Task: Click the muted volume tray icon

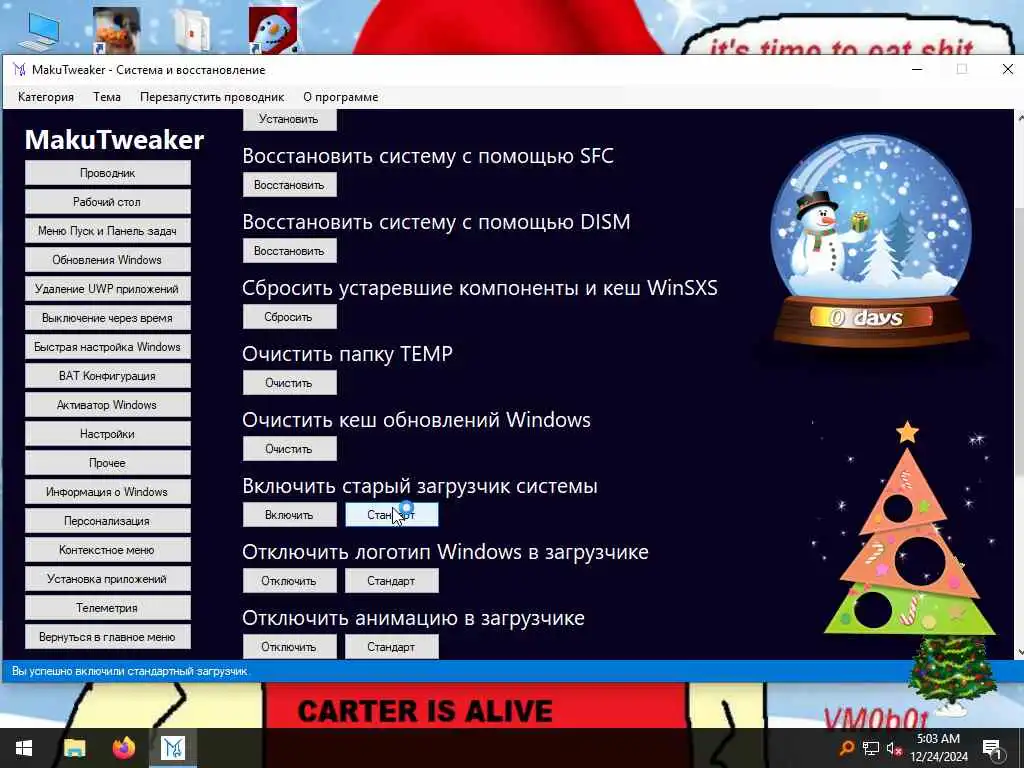Action: click(894, 749)
